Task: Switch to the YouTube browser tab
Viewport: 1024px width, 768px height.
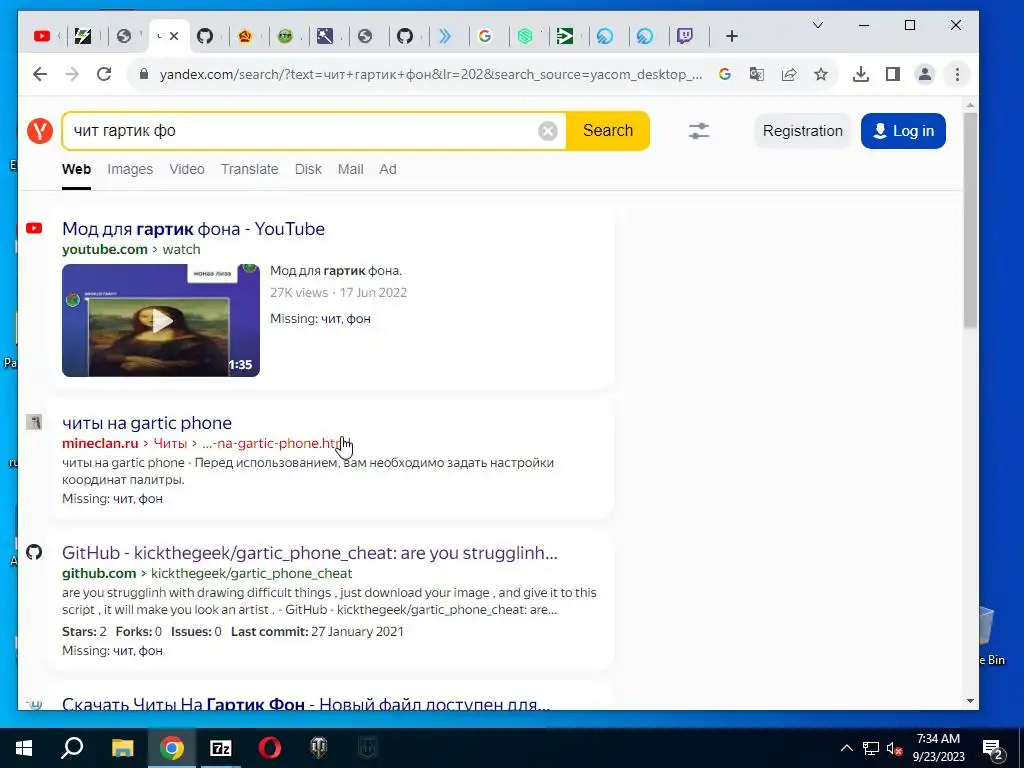Action: click(42, 36)
